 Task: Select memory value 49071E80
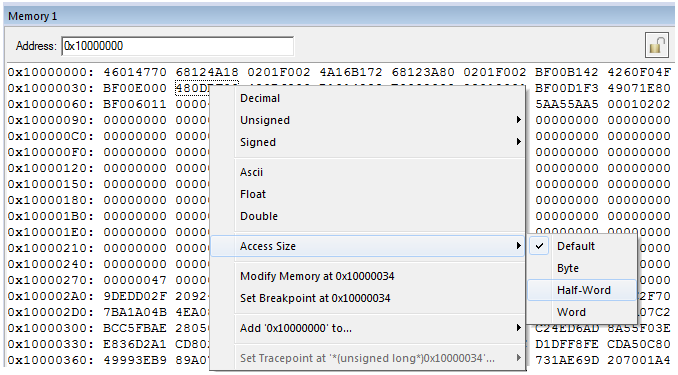coord(639,88)
